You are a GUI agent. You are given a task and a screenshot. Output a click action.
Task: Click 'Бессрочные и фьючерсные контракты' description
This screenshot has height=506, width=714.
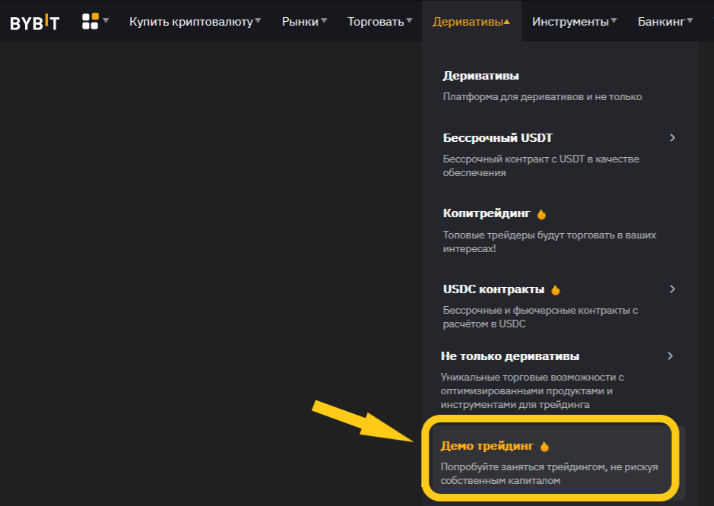(x=540, y=317)
